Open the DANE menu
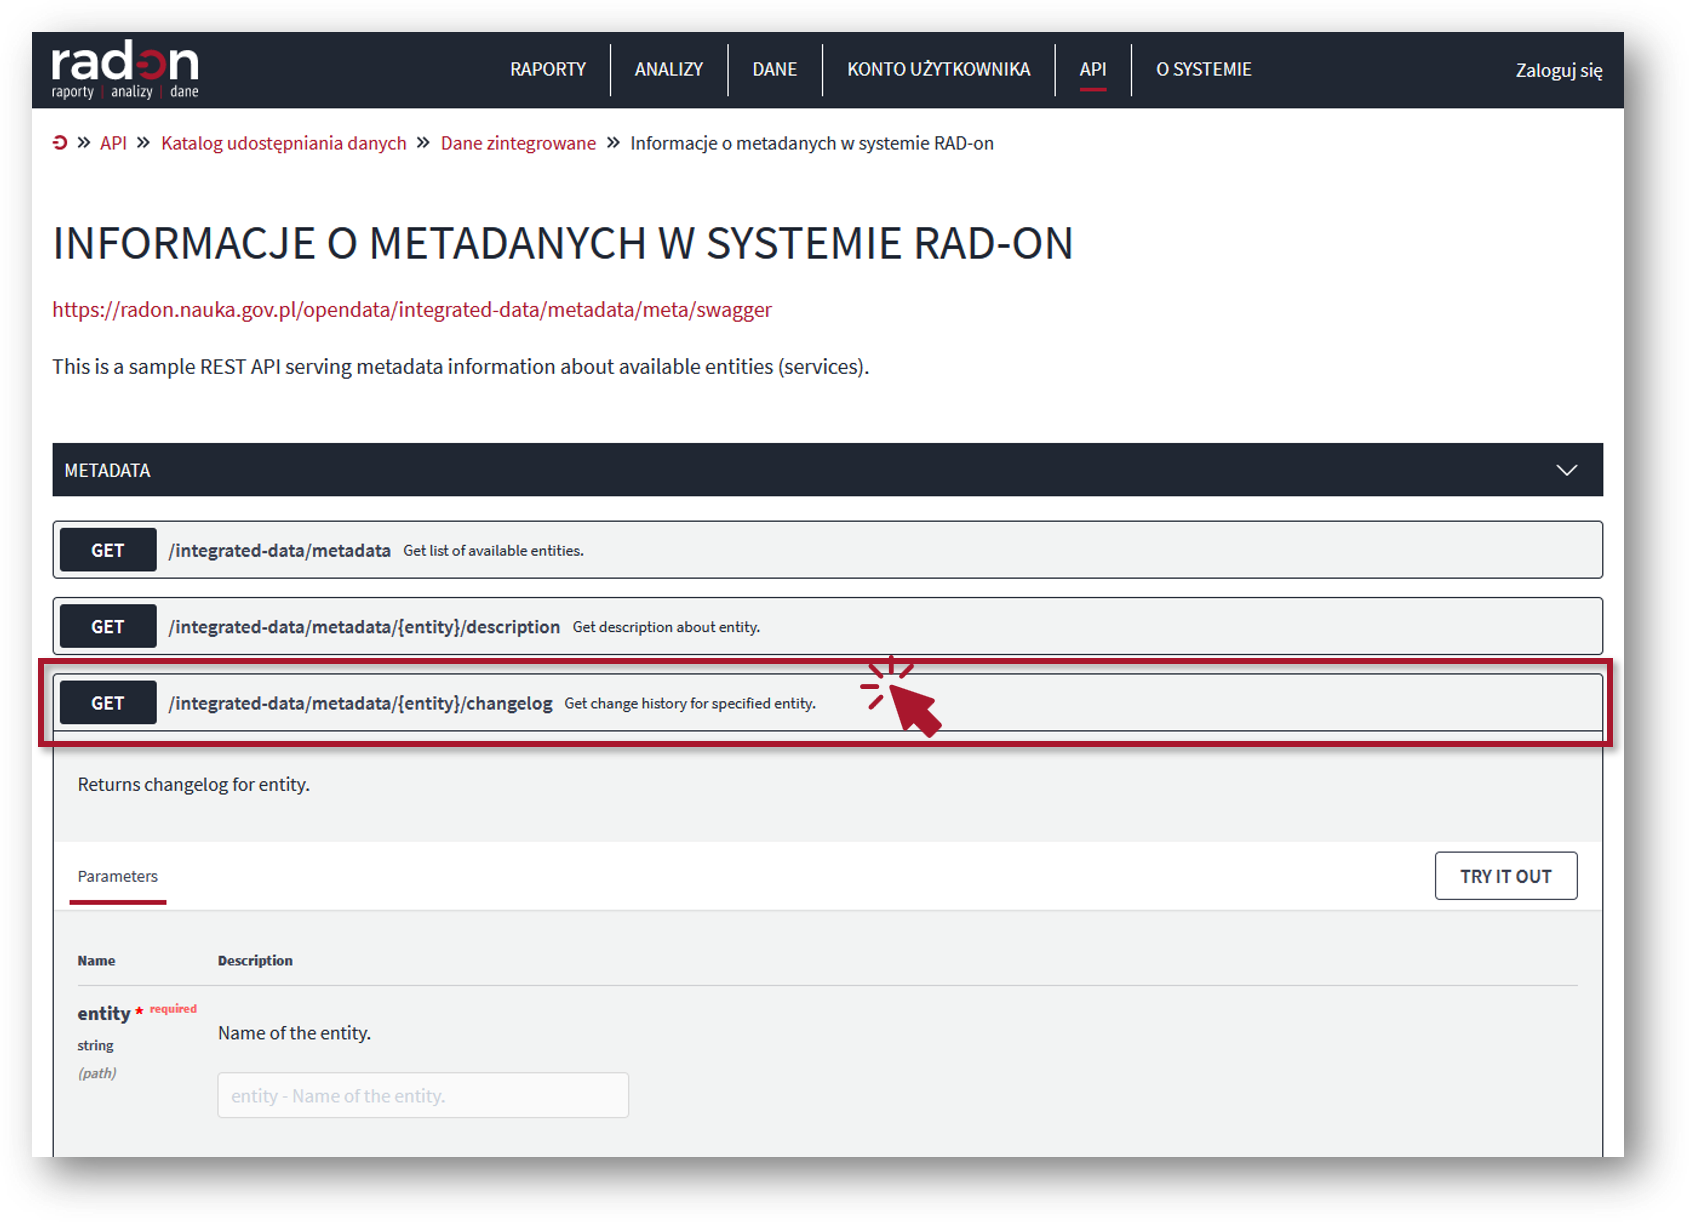The width and height of the screenshot is (1689, 1222). (775, 69)
